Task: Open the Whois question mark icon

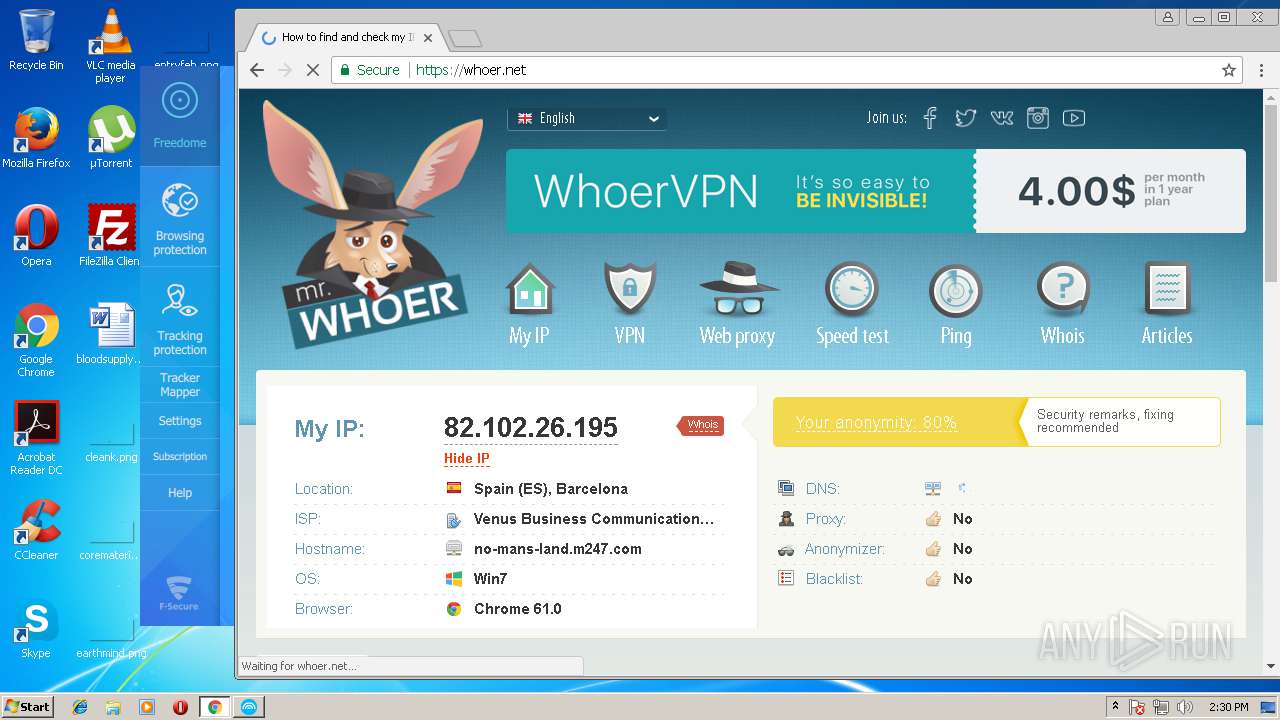Action: click(1062, 289)
